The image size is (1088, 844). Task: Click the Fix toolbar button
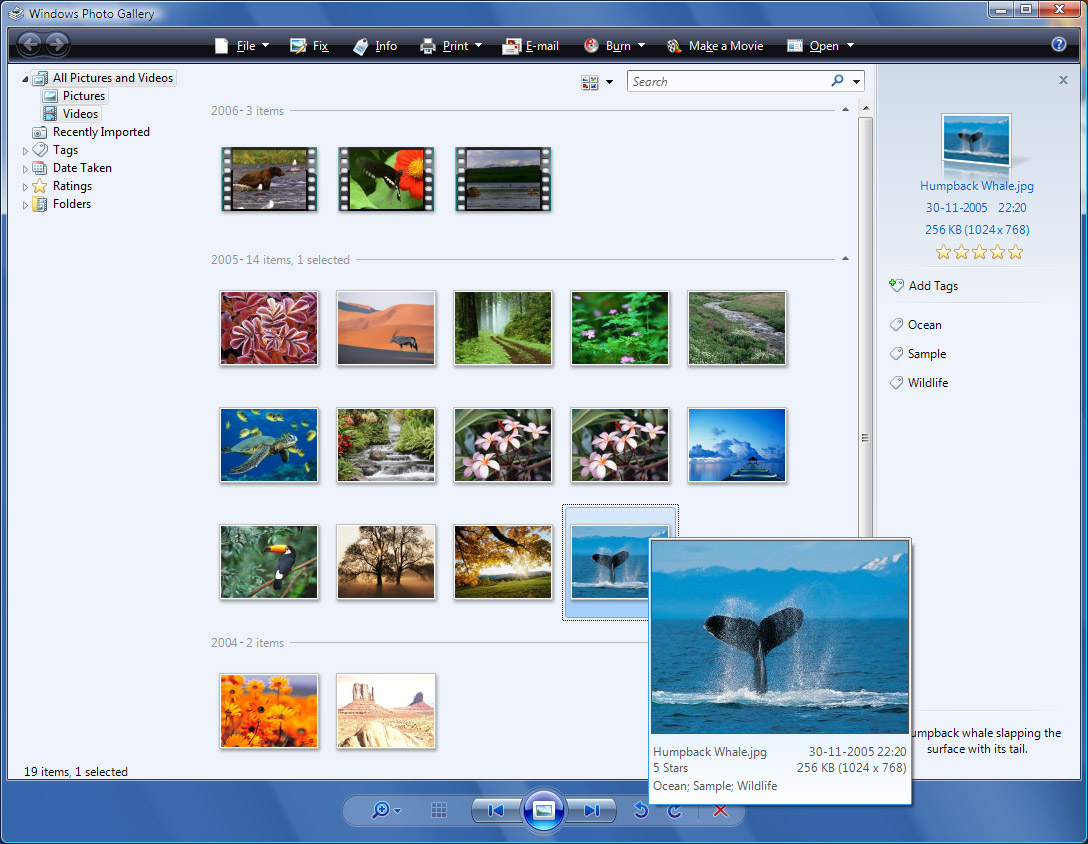pos(309,46)
